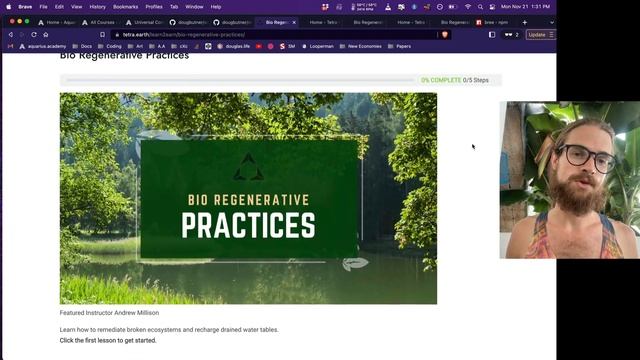Viewport: 640px width, 360px height.
Task: Click the webcam video overlay
Action: 569,180
